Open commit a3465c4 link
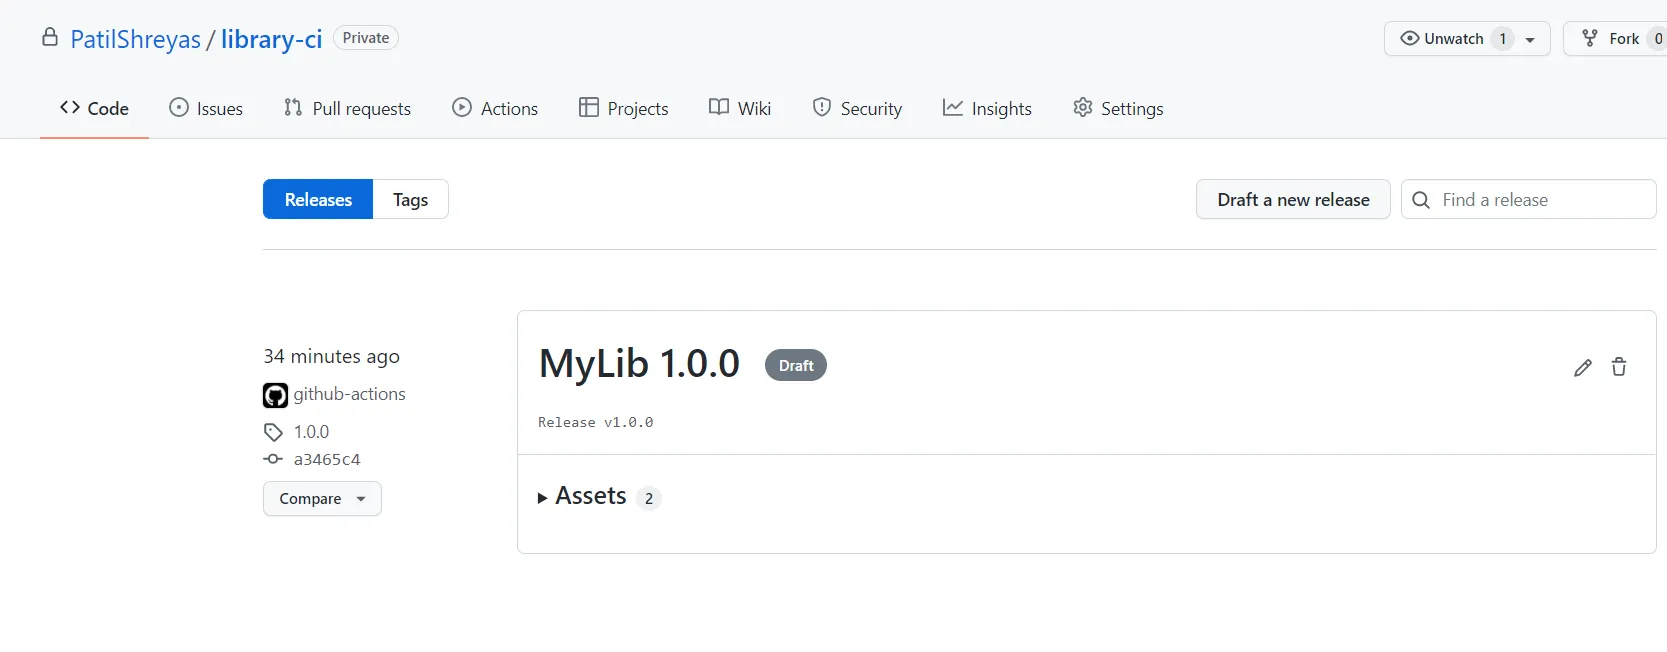Image resolution: width=1667 pixels, height=652 pixels. 327,460
